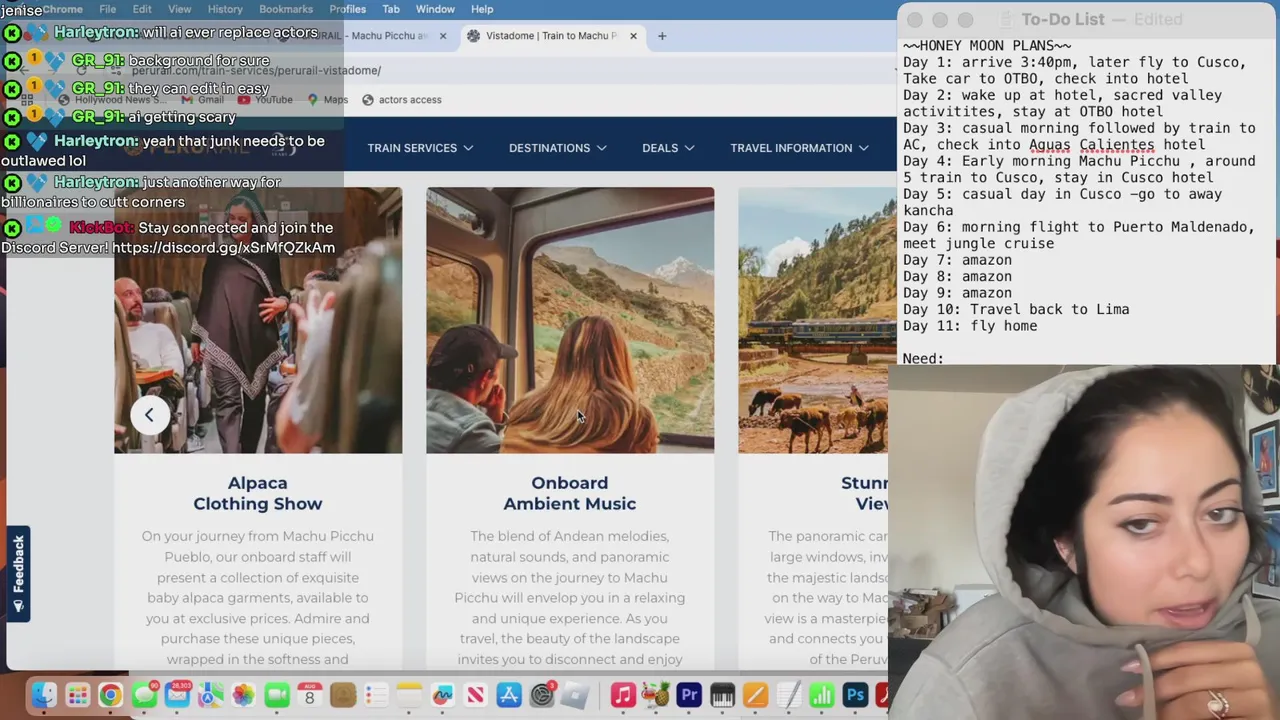The image size is (1280, 720).
Task: Open Premiere Pro in the dock
Action: coord(689,695)
